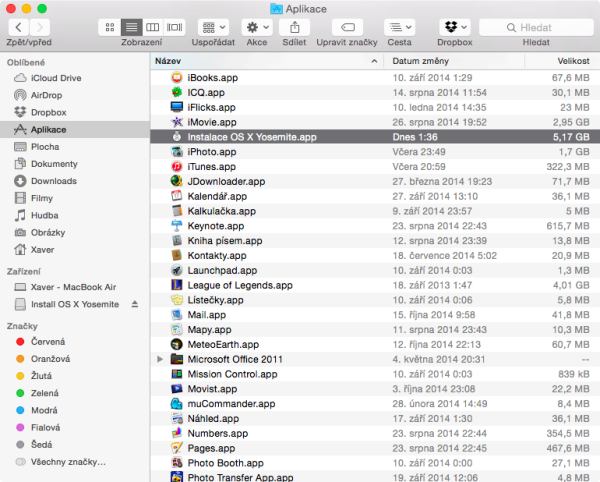Eject the Install OS X Yosemite volume

pyautogui.click(x=135, y=303)
